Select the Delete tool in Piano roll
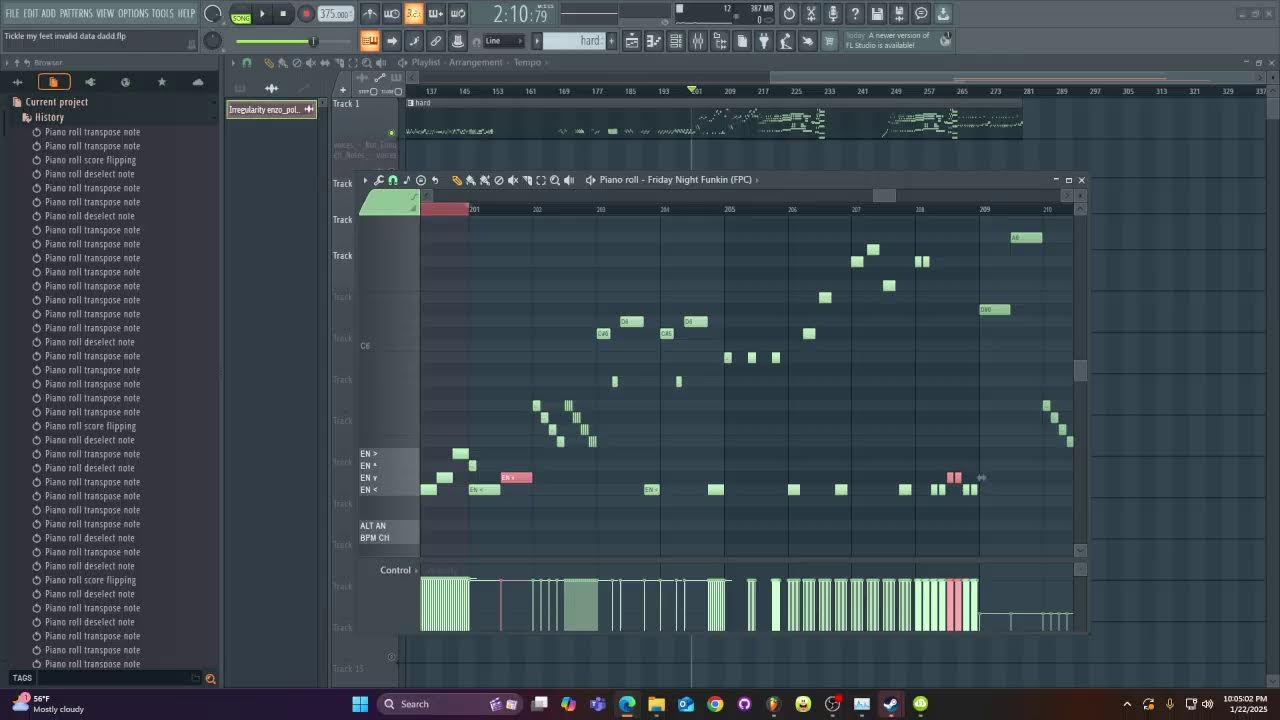The width and height of the screenshot is (1280, 720). click(x=499, y=180)
